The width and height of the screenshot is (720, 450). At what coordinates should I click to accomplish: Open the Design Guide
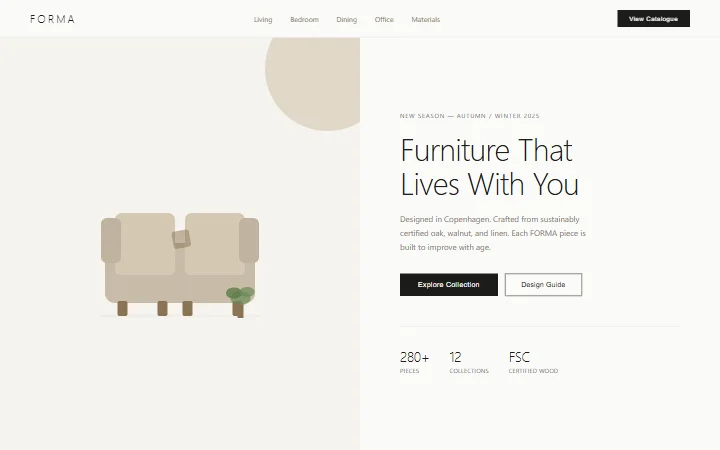click(543, 285)
